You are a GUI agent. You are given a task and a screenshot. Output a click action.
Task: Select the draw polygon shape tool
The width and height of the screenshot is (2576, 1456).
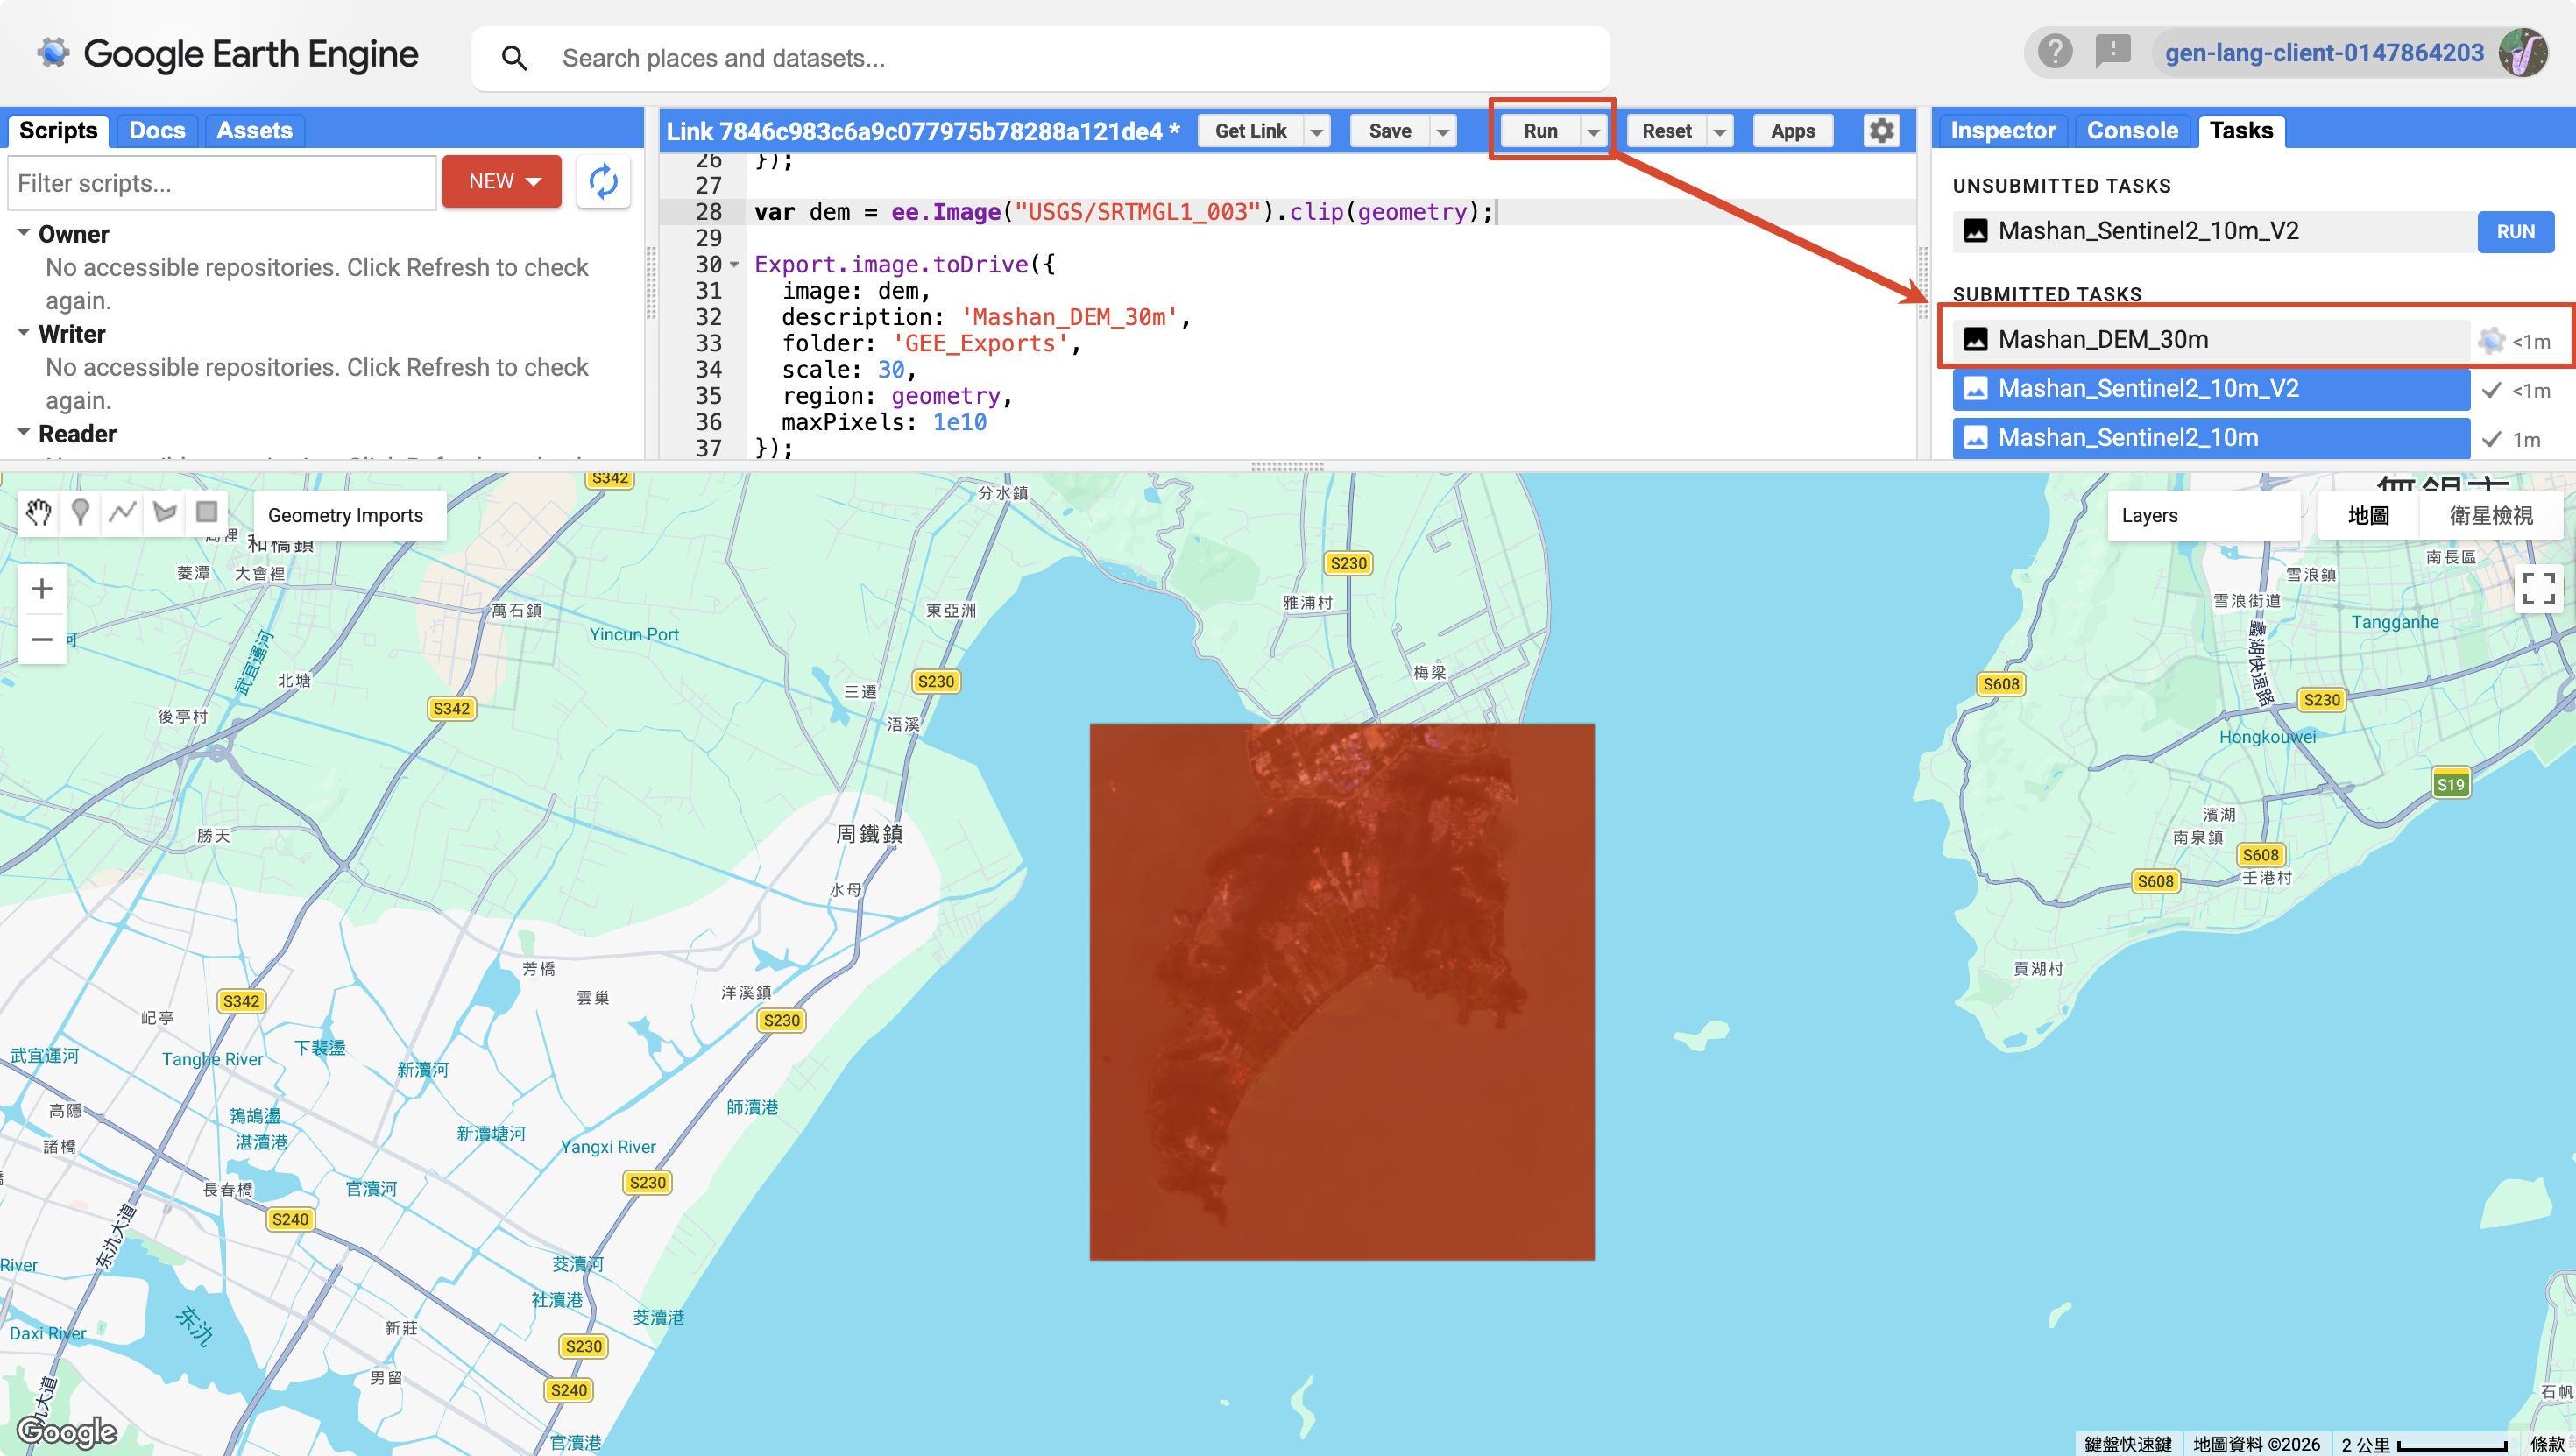165,513
